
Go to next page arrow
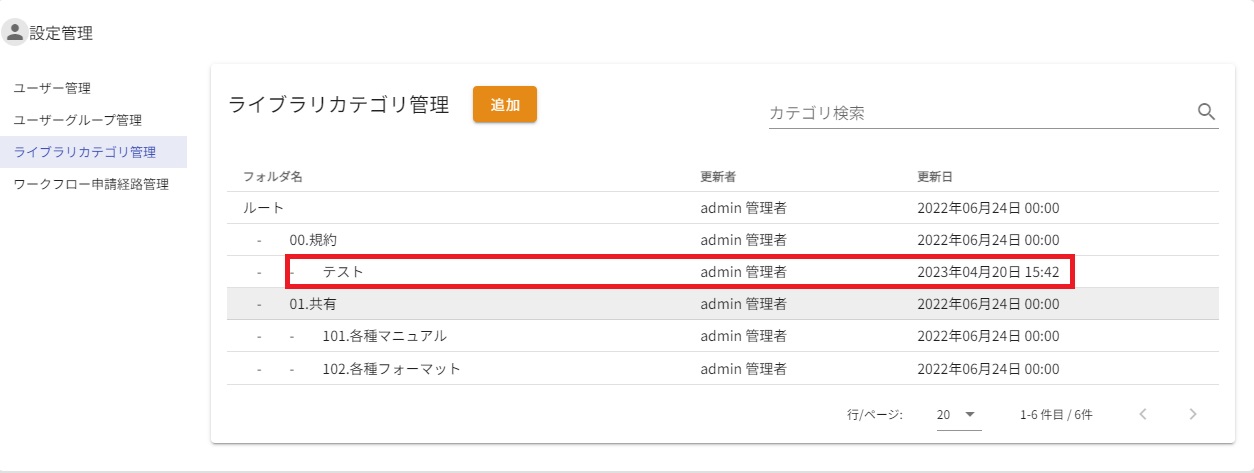[x=1191, y=414]
